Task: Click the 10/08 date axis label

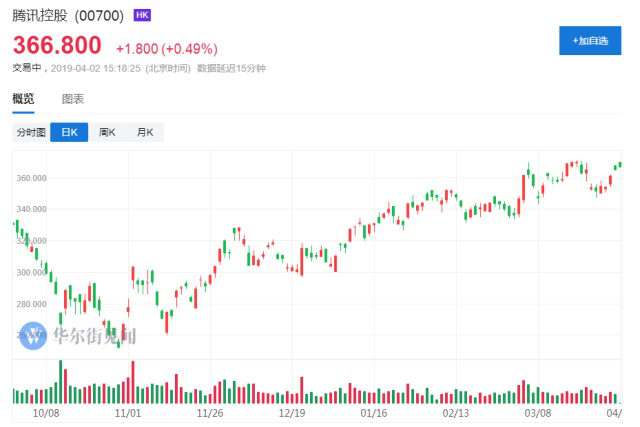Action: pyautogui.click(x=46, y=413)
